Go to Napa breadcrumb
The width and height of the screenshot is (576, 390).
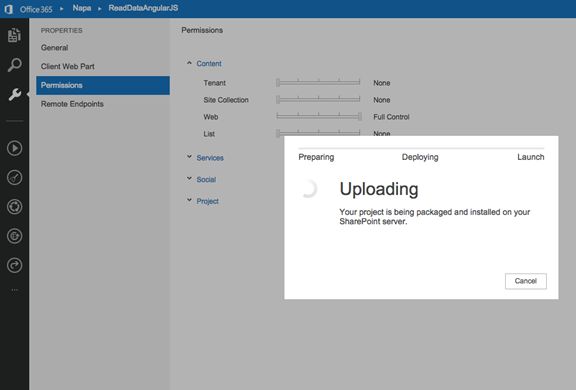click(82, 8)
